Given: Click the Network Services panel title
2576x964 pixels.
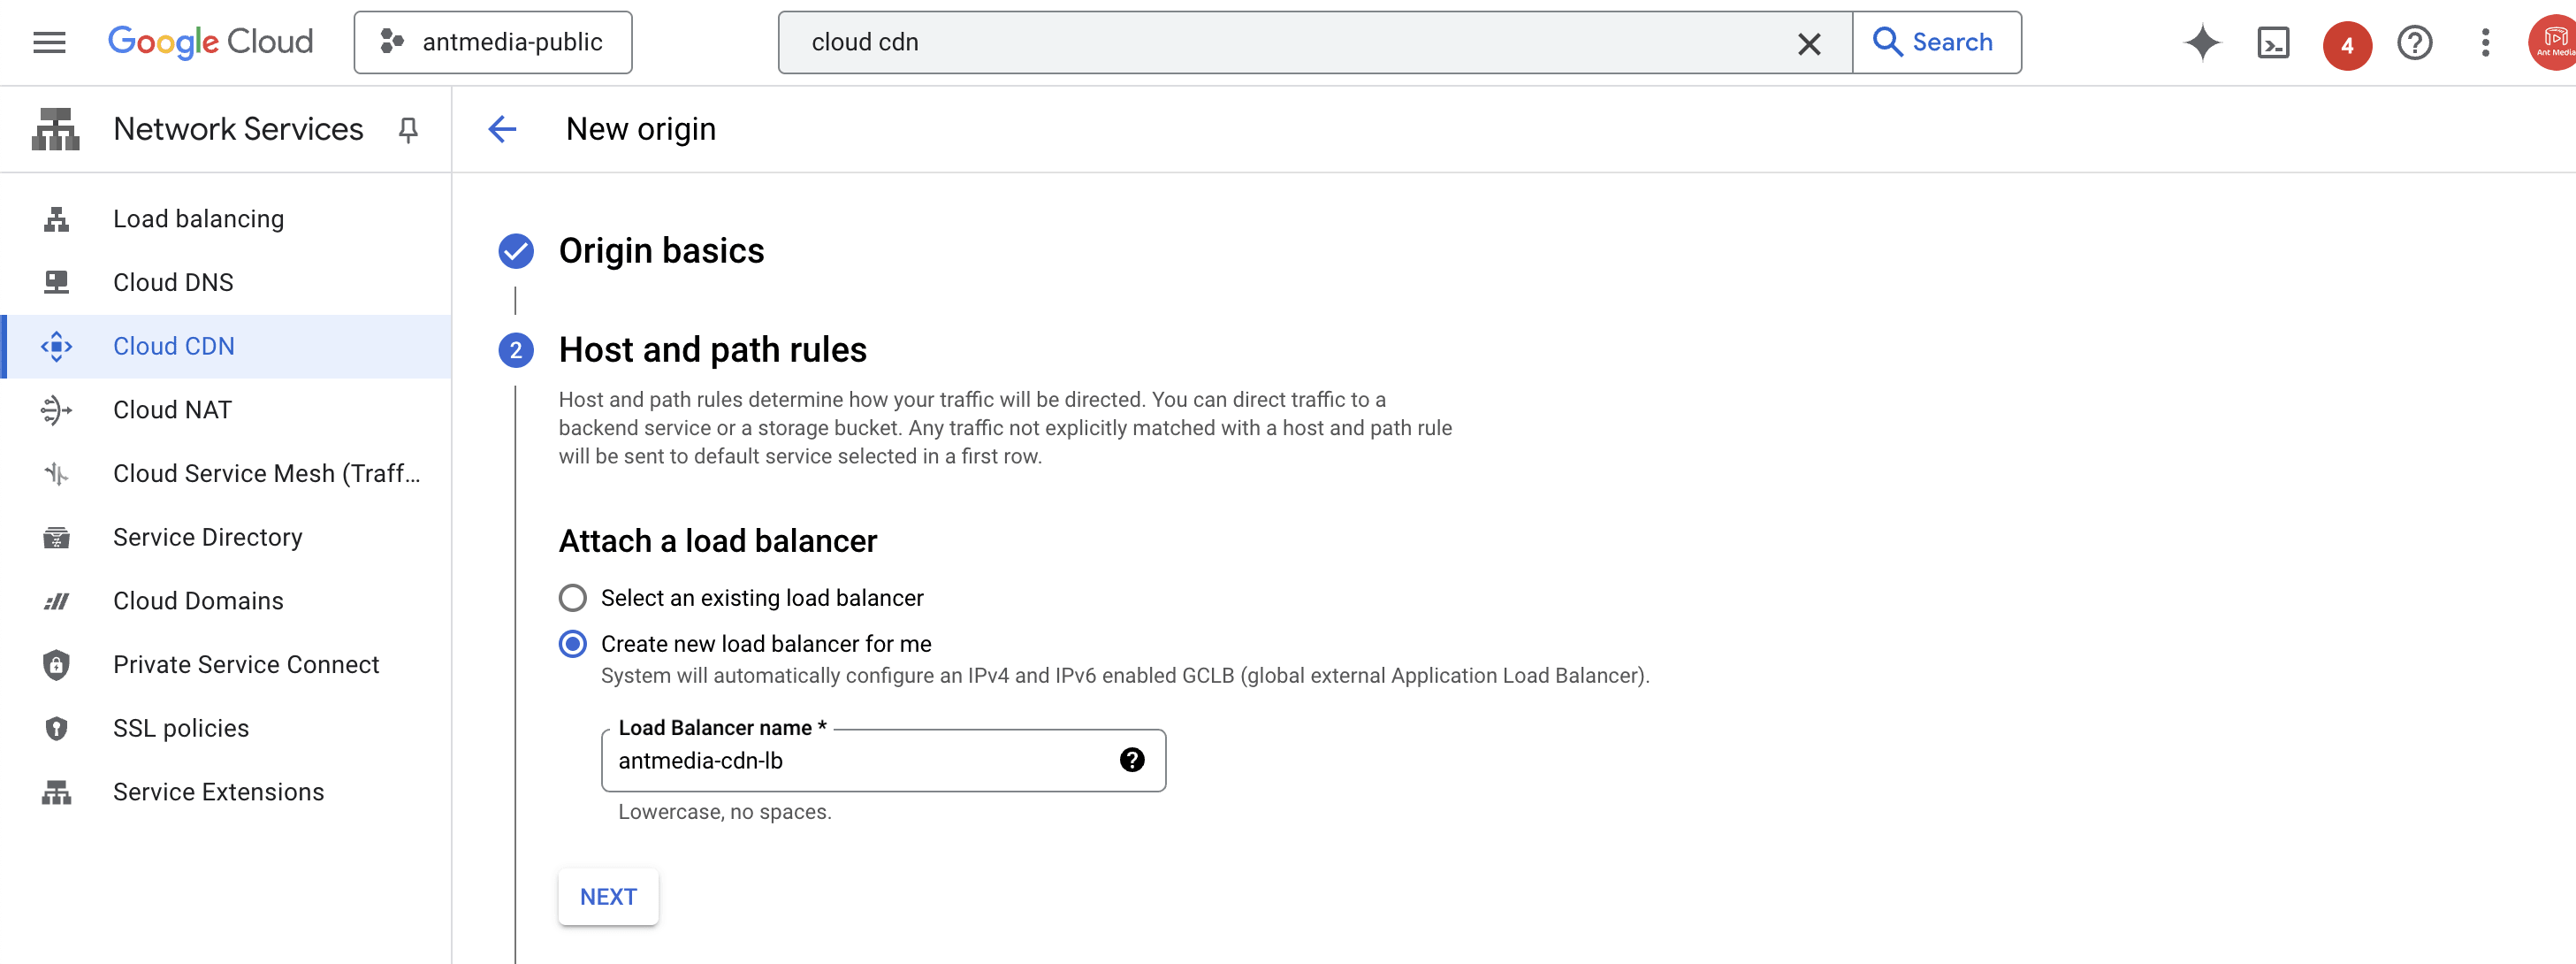Looking at the screenshot, I should [x=238, y=129].
